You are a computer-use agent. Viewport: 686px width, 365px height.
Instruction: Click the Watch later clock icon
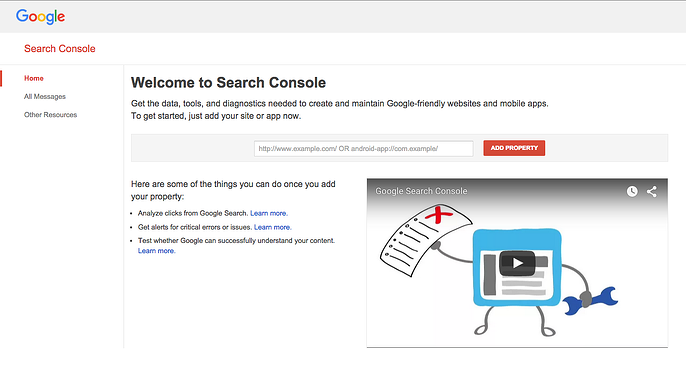(632, 191)
